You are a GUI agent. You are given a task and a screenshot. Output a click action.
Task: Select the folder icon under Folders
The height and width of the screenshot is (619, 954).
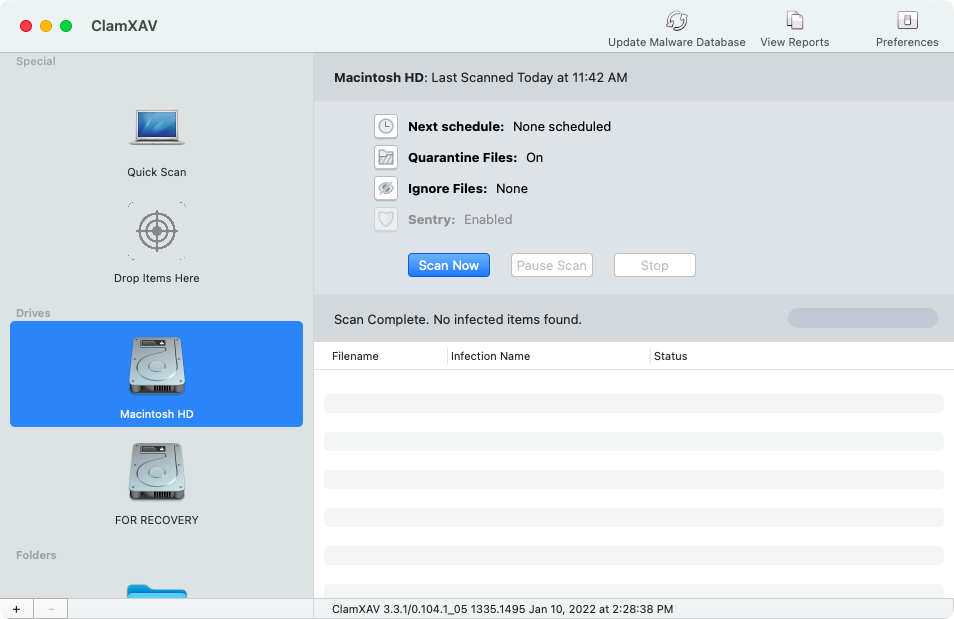(157, 591)
